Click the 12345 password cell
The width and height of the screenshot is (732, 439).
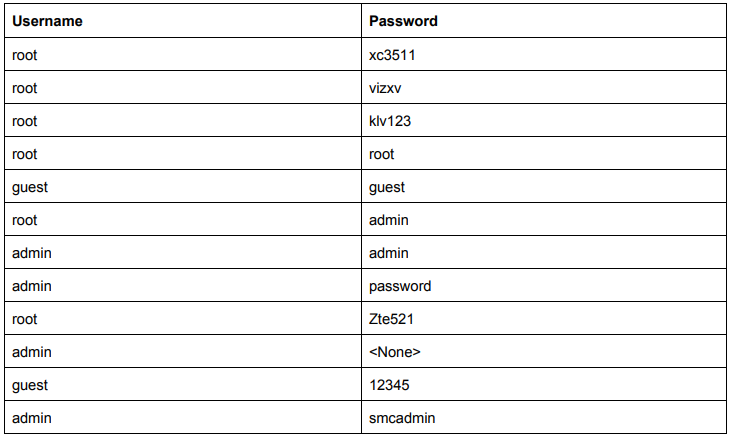pos(388,385)
